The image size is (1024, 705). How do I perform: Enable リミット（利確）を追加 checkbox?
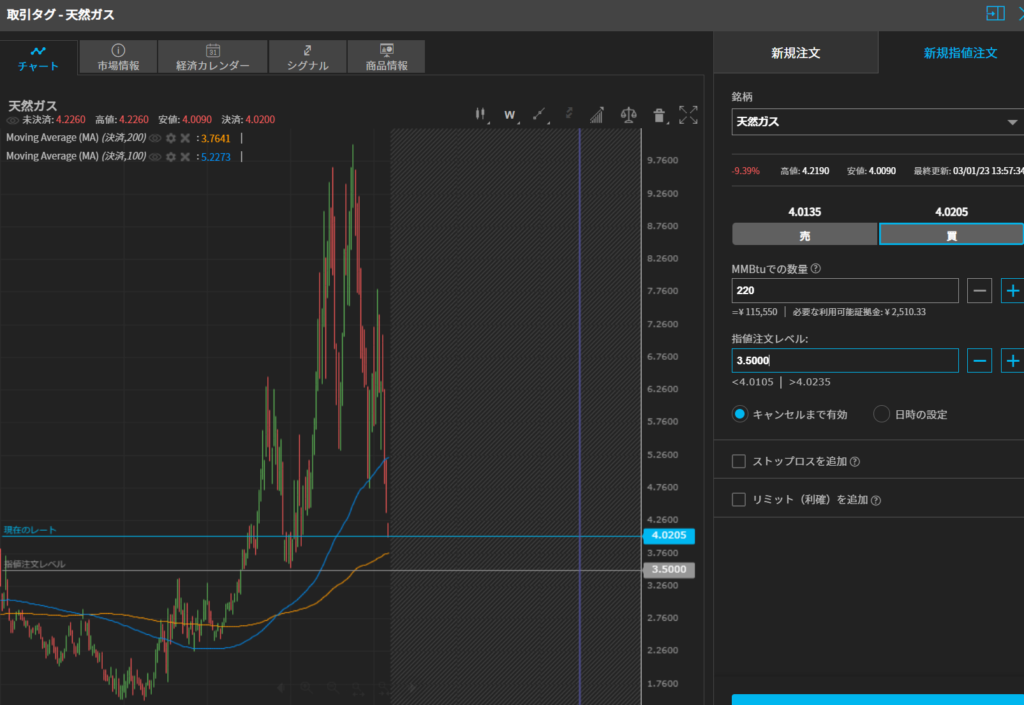(739, 499)
